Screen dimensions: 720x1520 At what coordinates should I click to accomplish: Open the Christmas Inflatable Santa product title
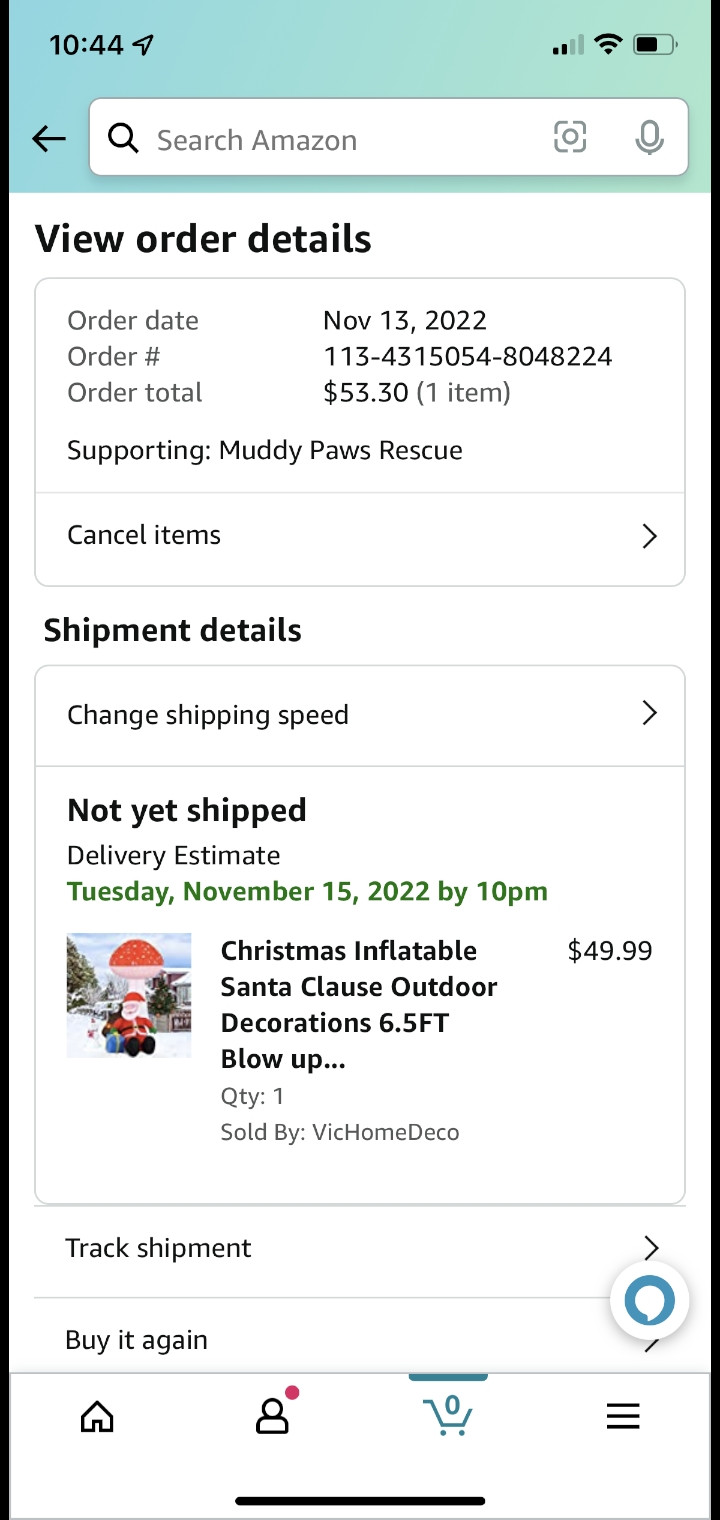pos(358,1004)
